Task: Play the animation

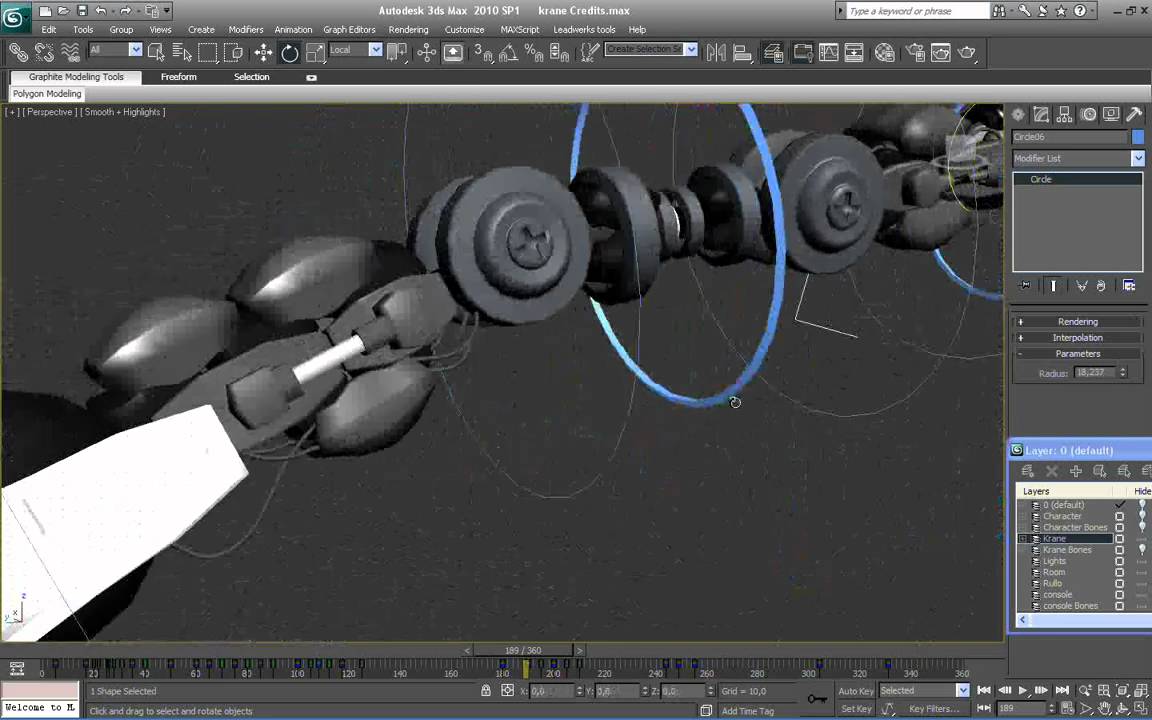Action: [1023, 691]
